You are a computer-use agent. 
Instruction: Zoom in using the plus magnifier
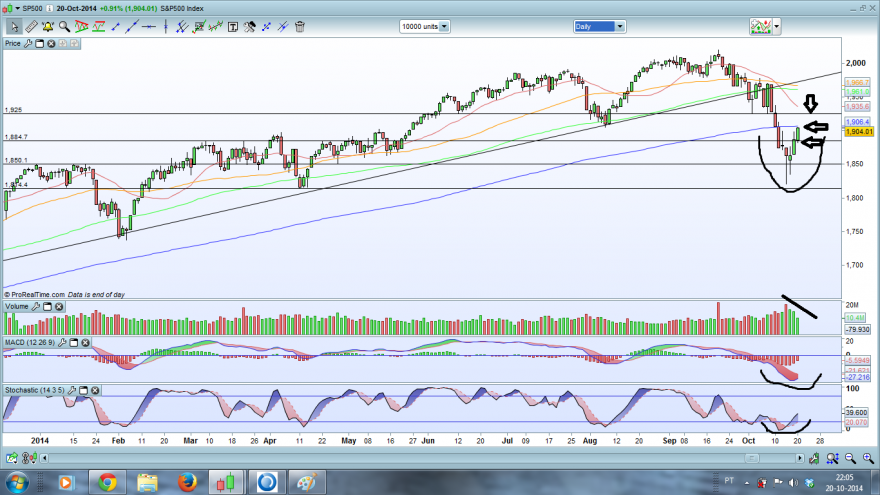(x=868, y=459)
